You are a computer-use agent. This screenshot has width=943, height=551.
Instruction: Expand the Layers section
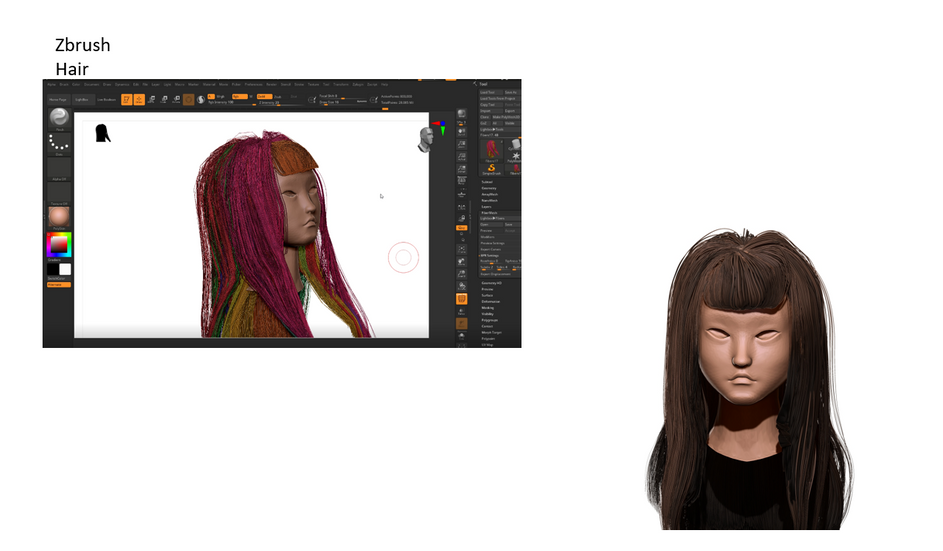[487, 206]
